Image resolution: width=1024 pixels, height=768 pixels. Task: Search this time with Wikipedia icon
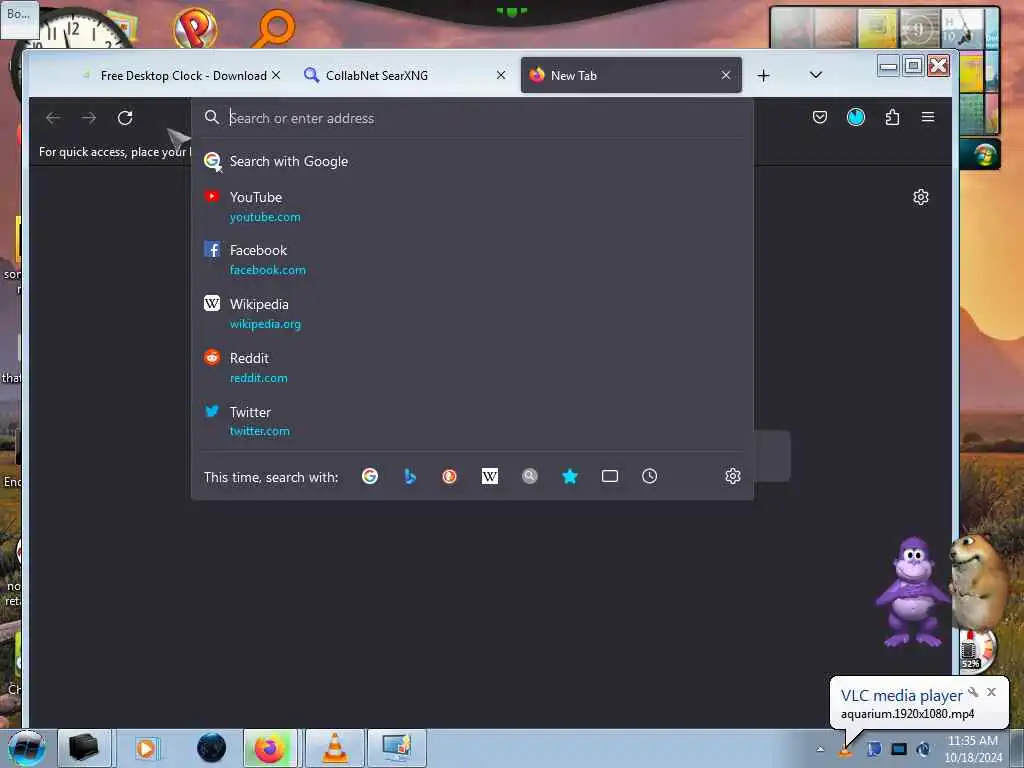coord(490,476)
